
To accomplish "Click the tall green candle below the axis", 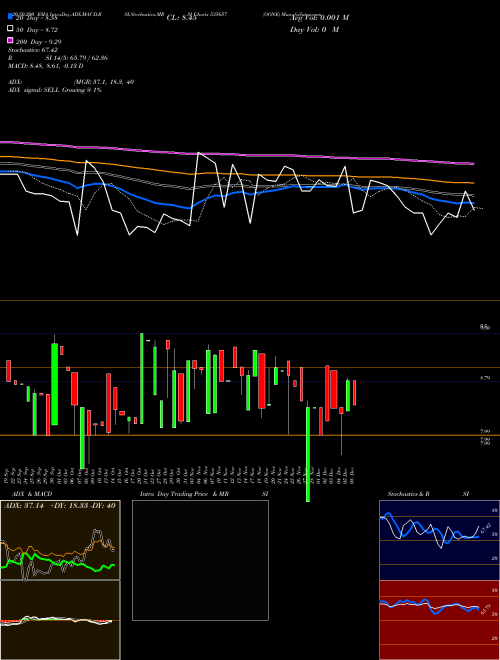I will pyautogui.click(x=308, y=454).
